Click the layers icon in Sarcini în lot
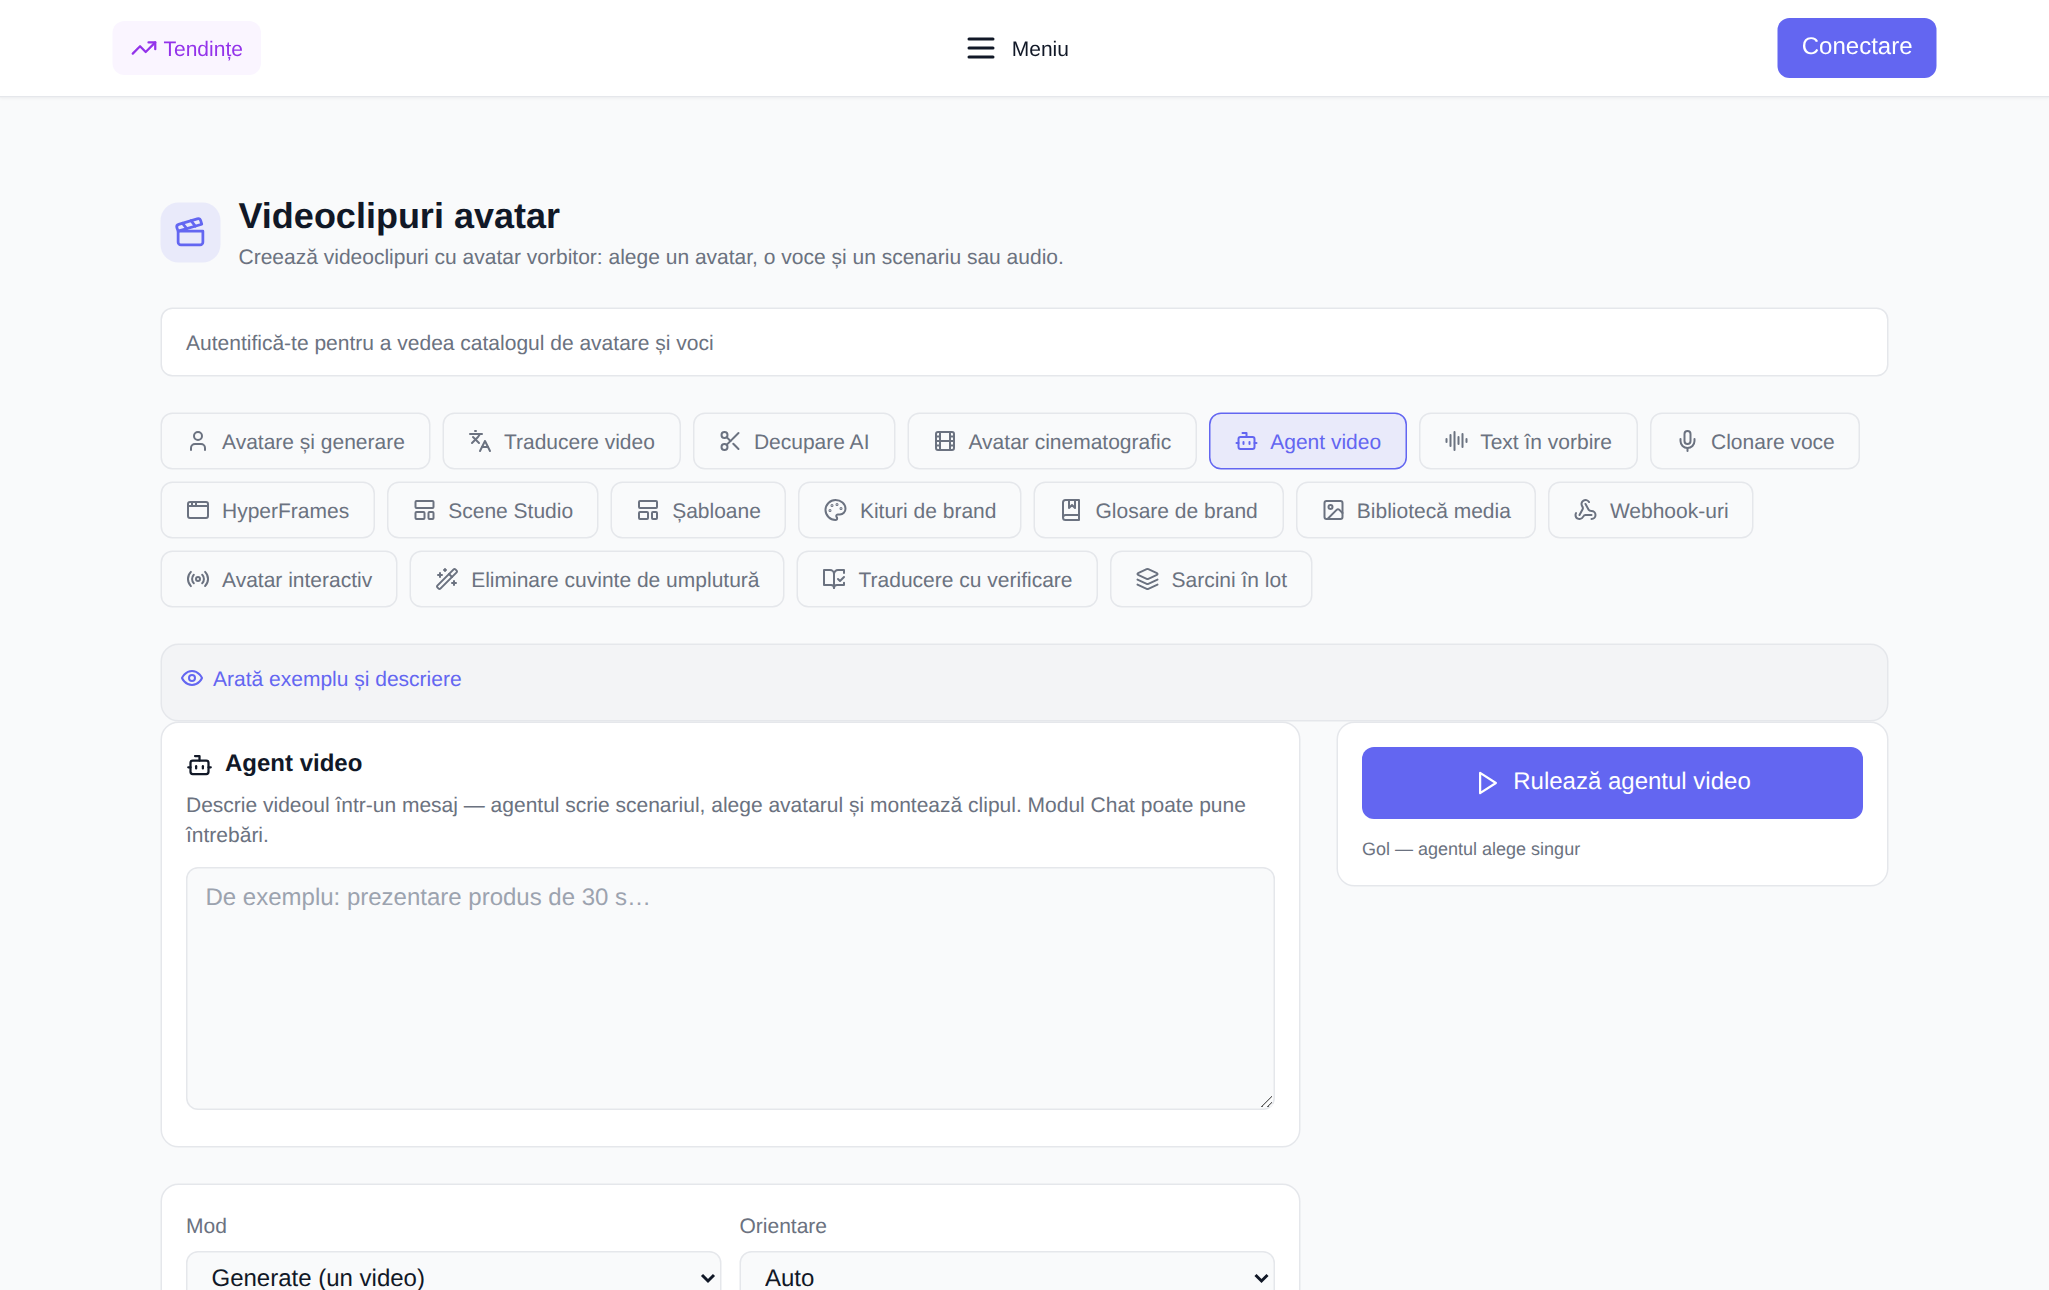Screen dimensions: 2049x1290 [x=1147, y=579]
